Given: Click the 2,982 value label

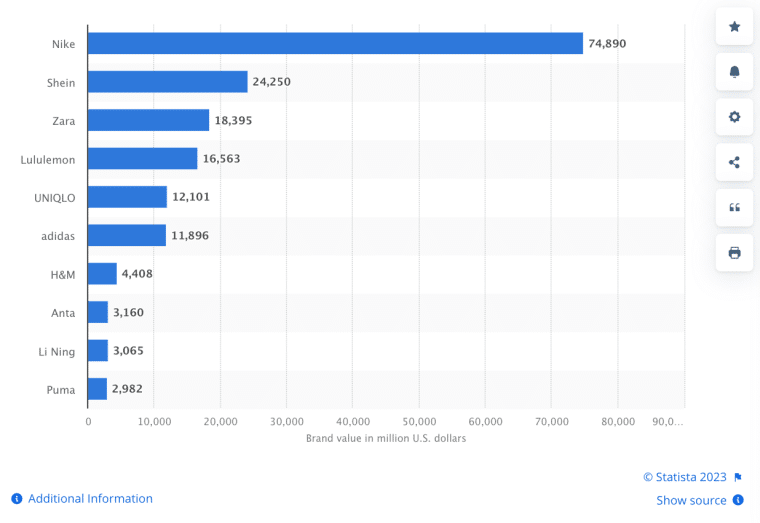Looking at the screenshot, I should click(x=127, y=389).
